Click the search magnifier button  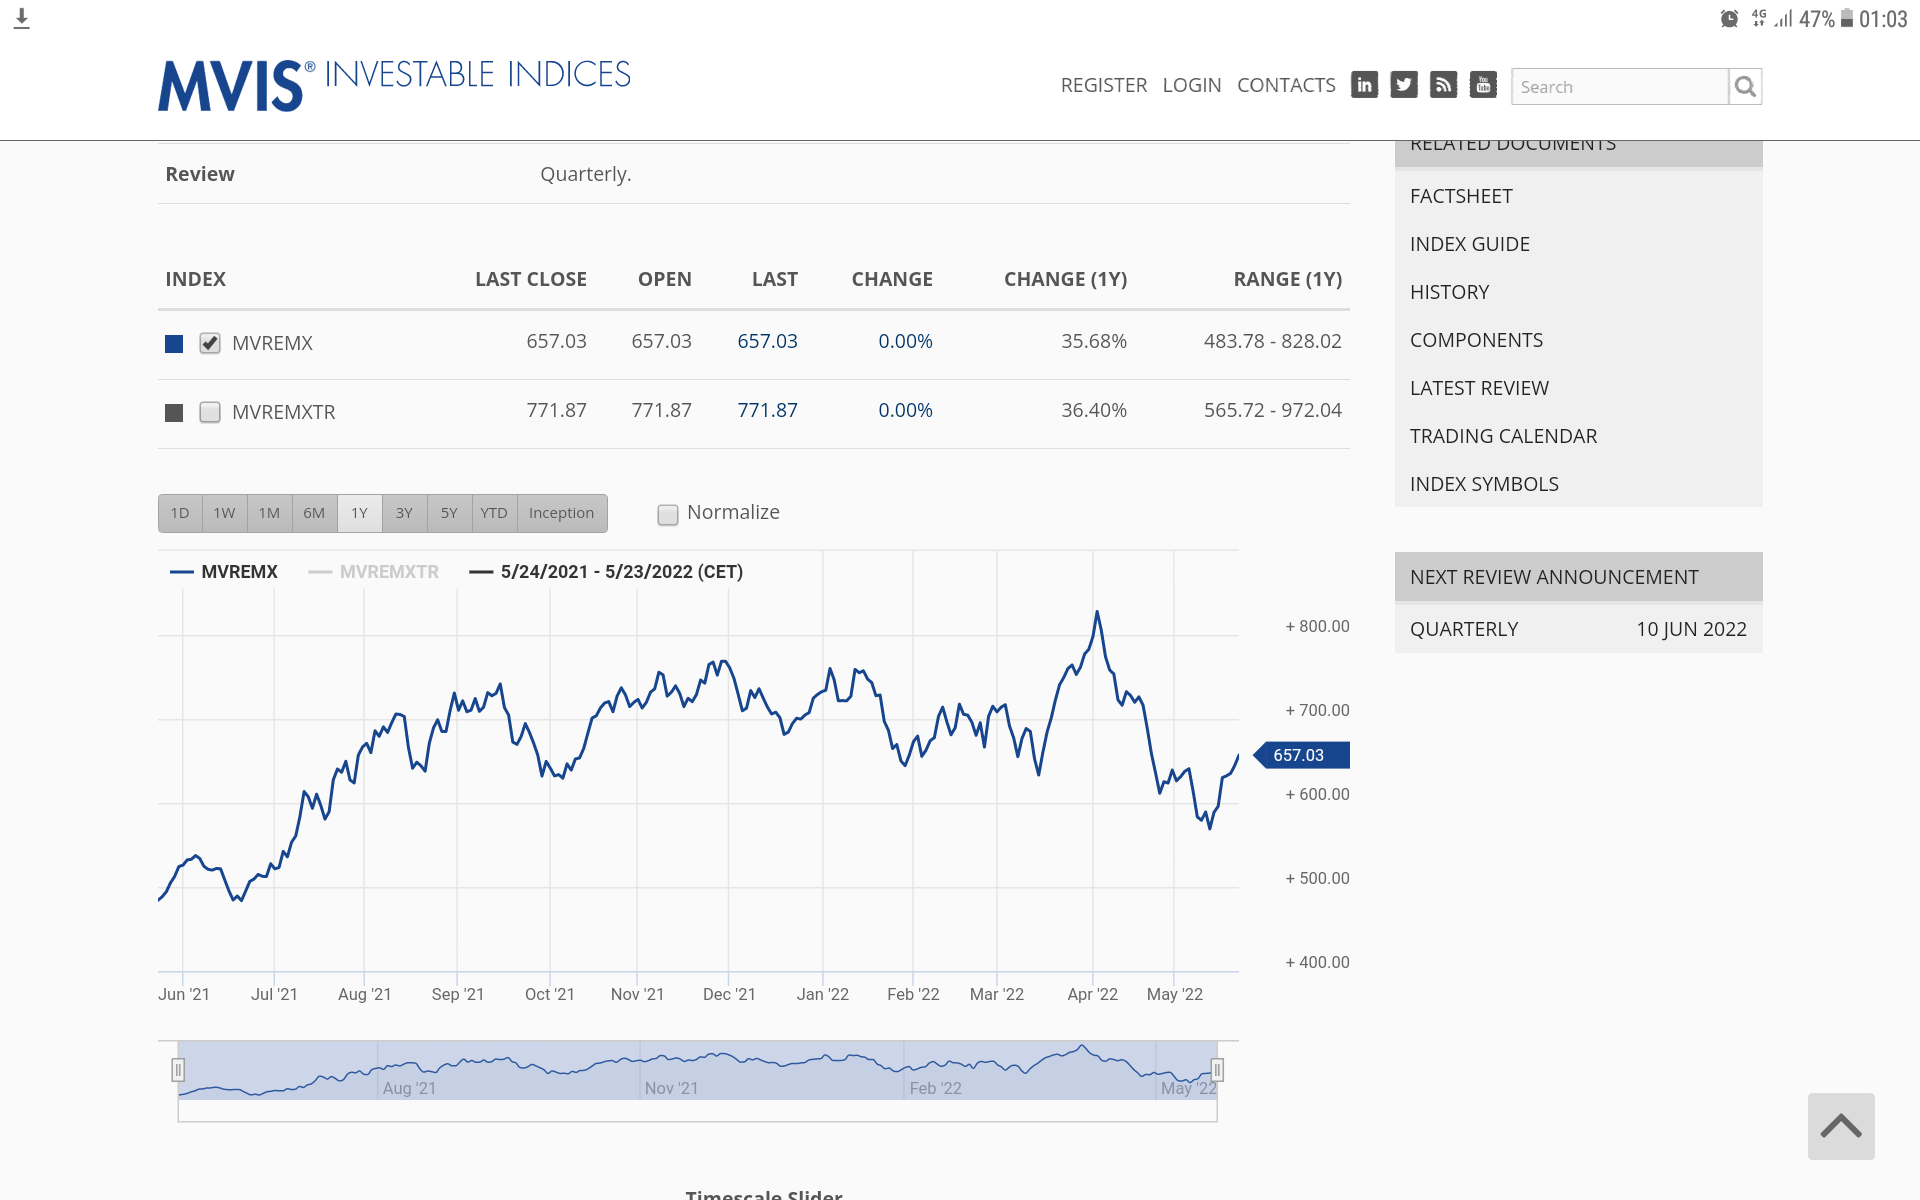pyautogui.click(x=1745, y=87)
